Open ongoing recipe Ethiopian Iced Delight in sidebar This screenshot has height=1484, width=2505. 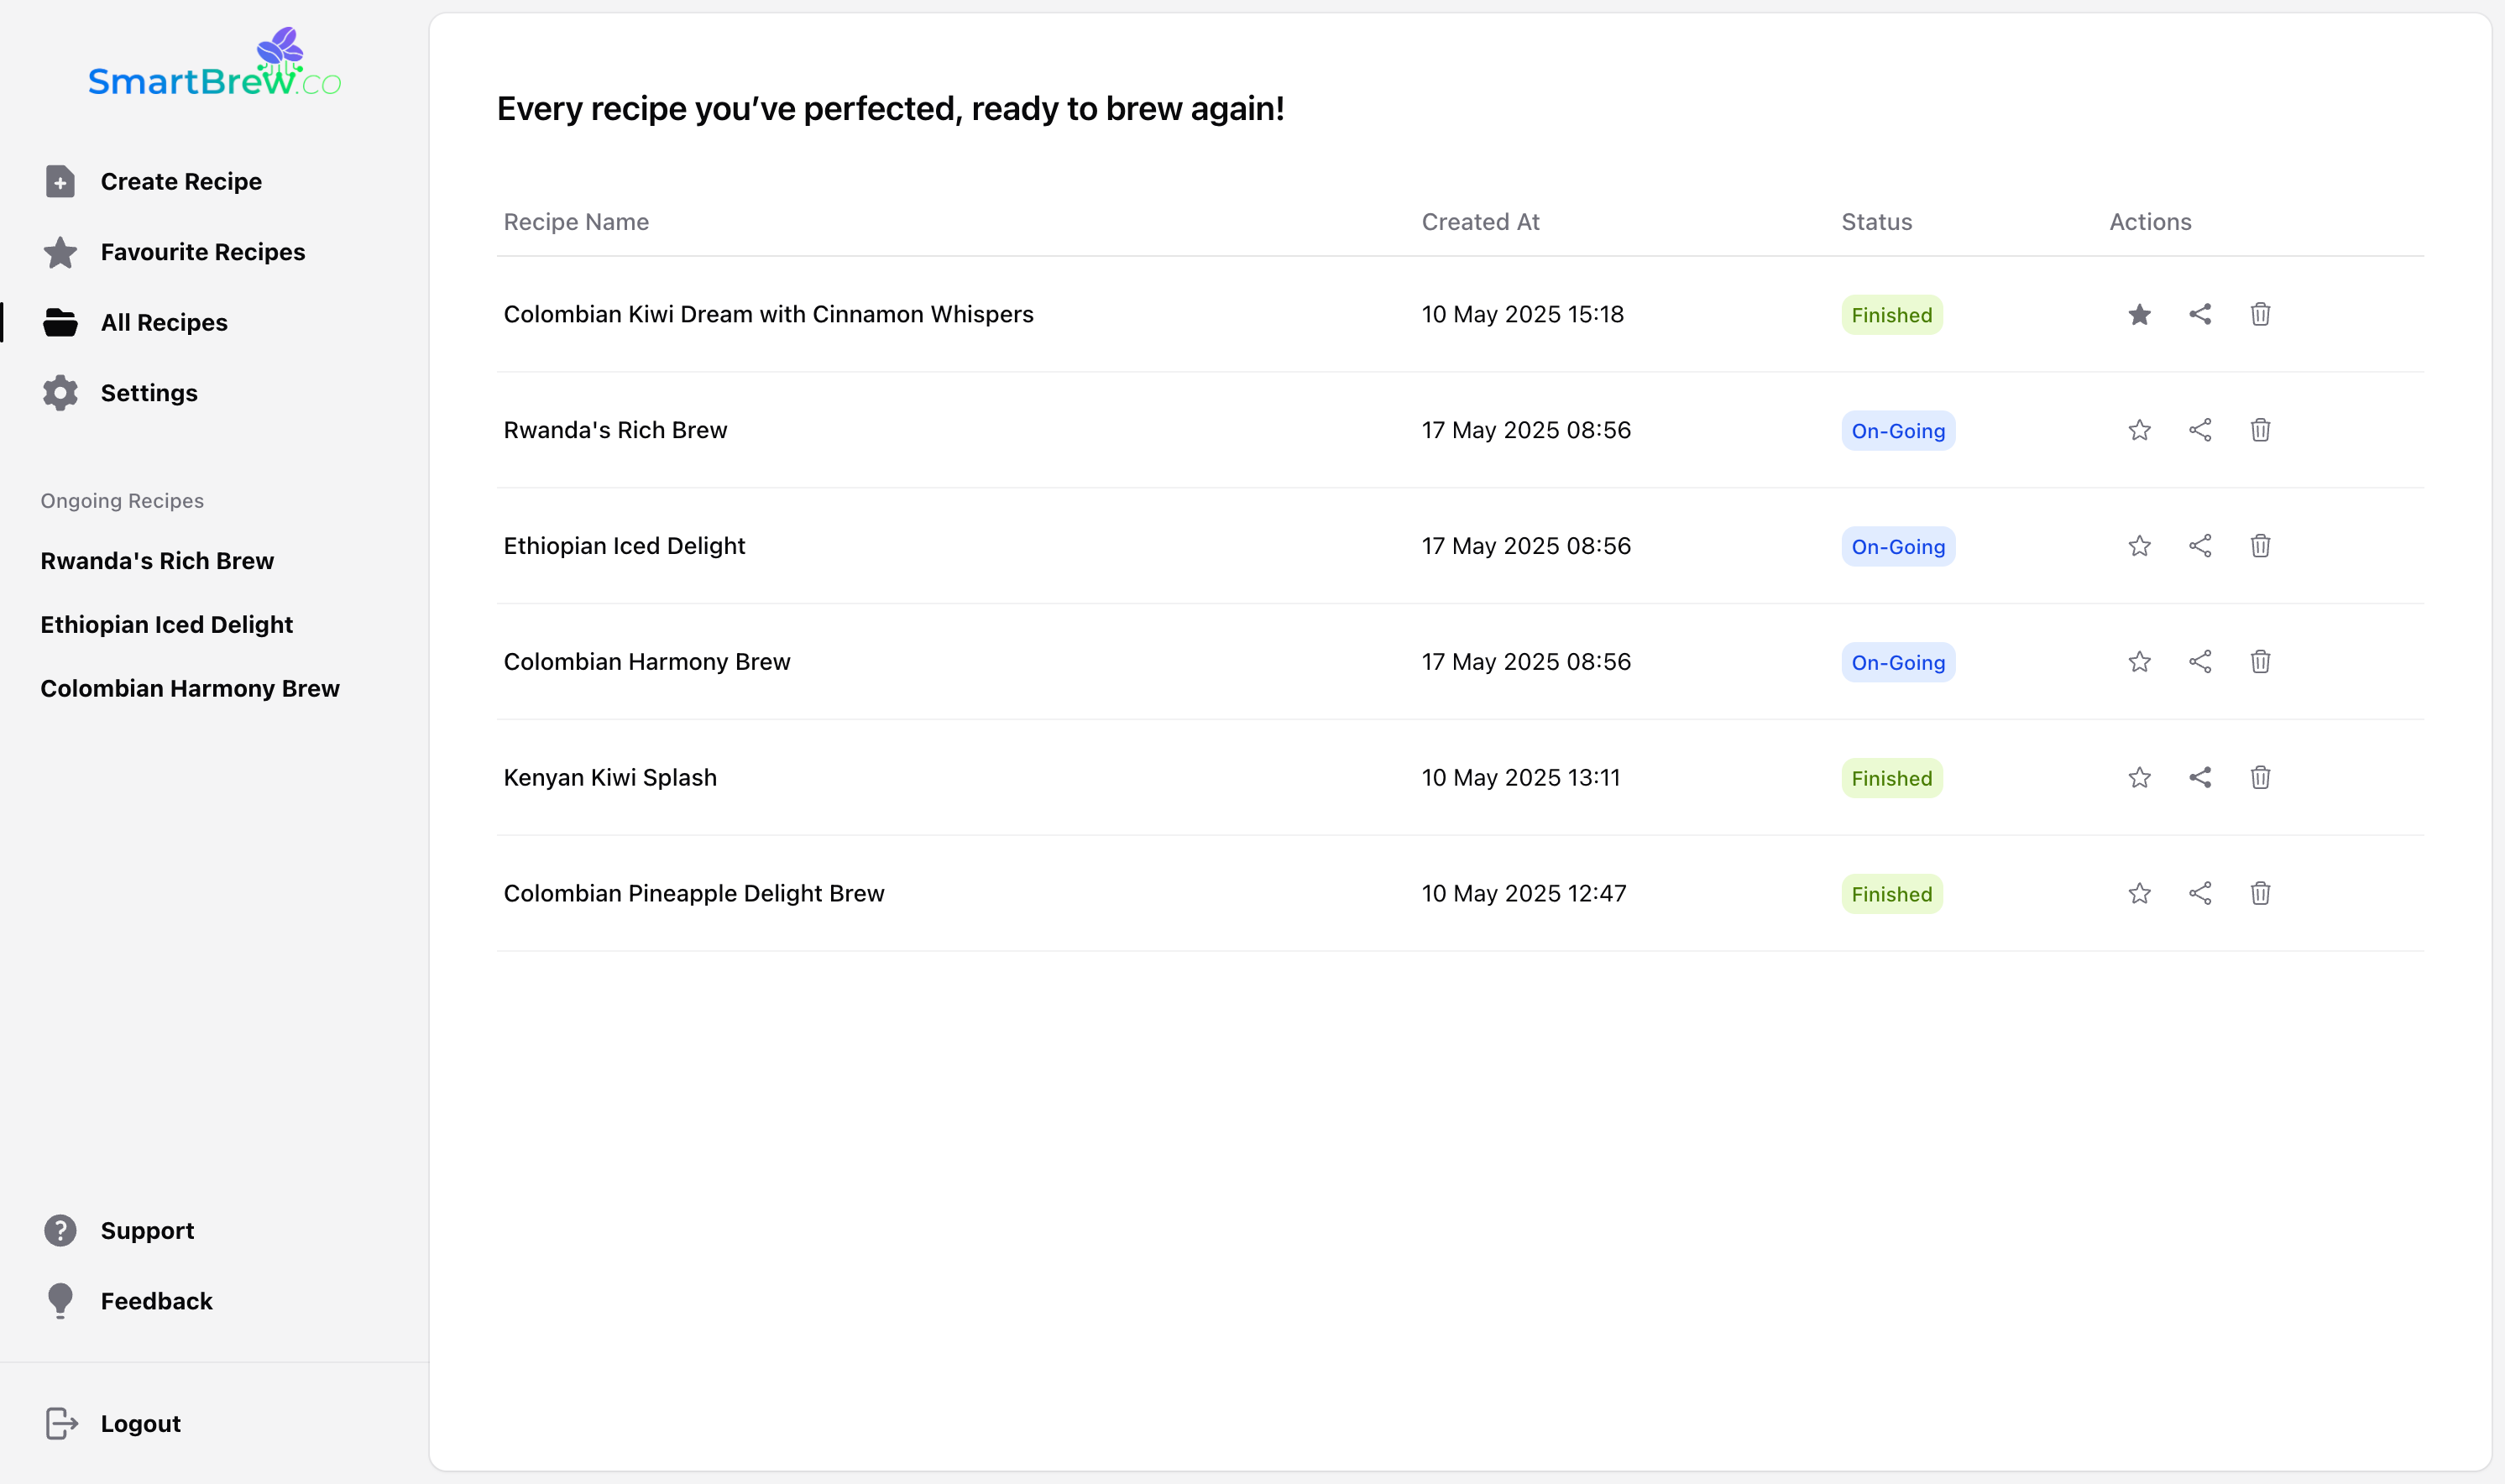[166, 625]
